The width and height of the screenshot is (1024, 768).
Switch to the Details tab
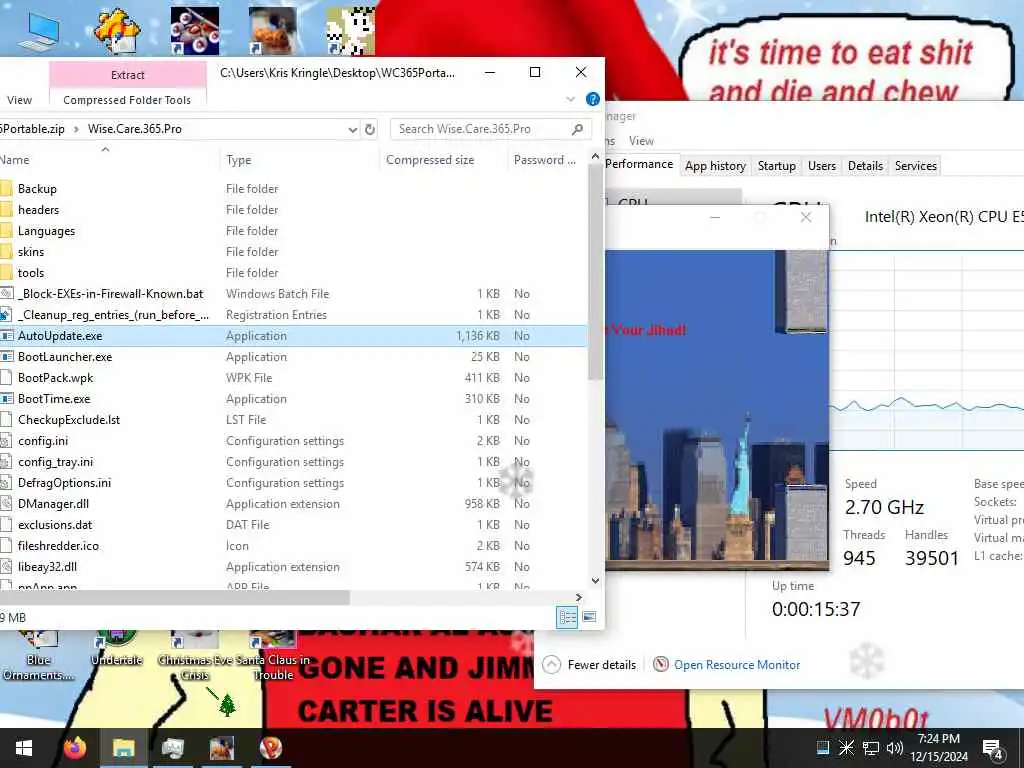pyautogui.click(x=865, y=166)
